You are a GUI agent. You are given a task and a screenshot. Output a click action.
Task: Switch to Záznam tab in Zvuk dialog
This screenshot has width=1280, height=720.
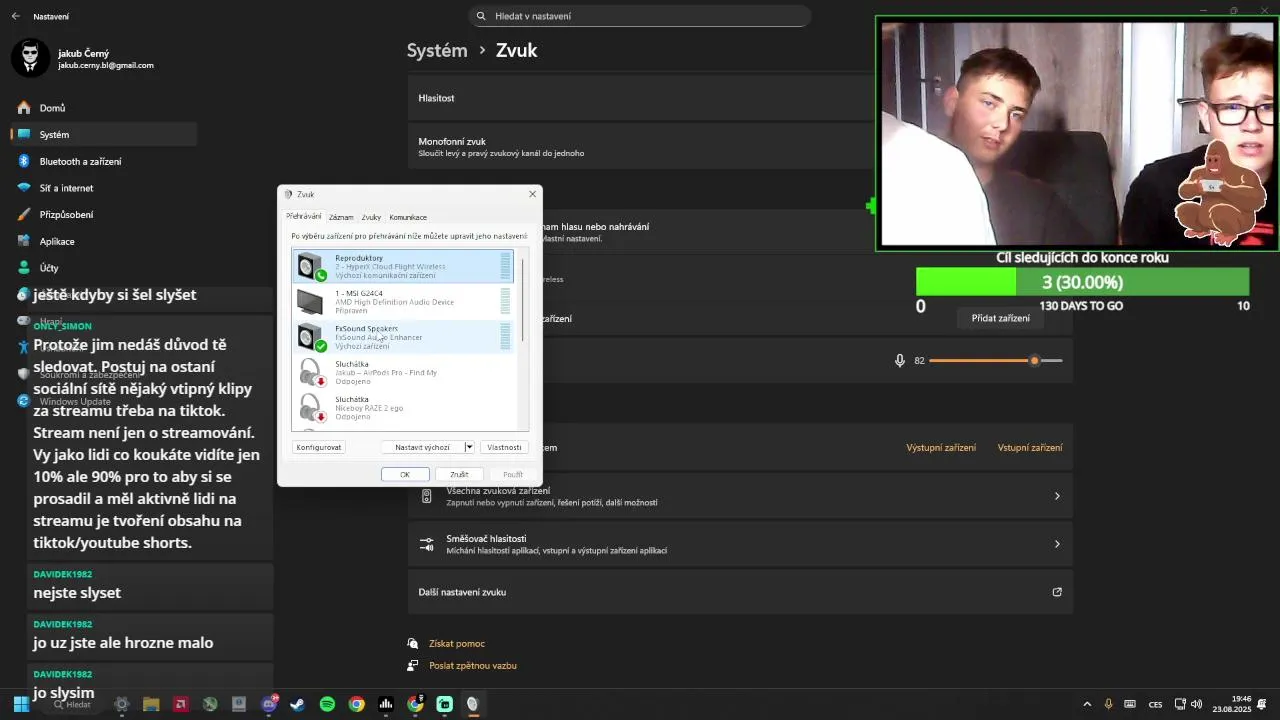[341, 217]
